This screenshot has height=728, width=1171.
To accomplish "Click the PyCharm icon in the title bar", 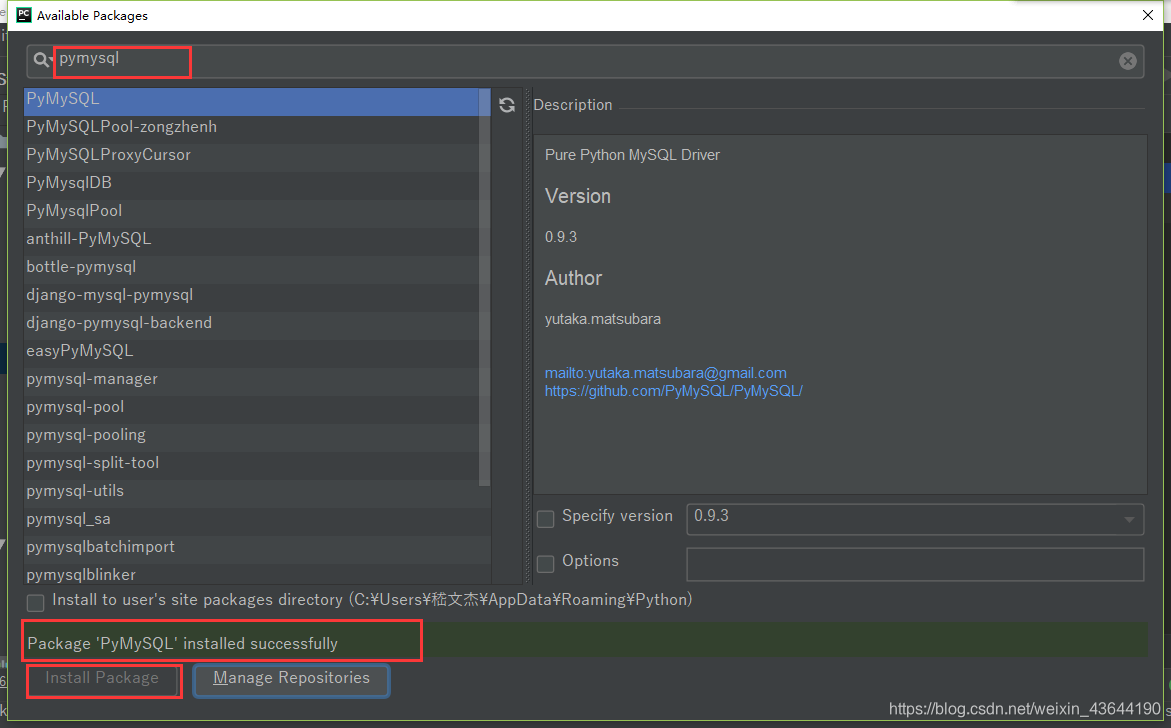I will pyautogui.click(x=24, y=15).
